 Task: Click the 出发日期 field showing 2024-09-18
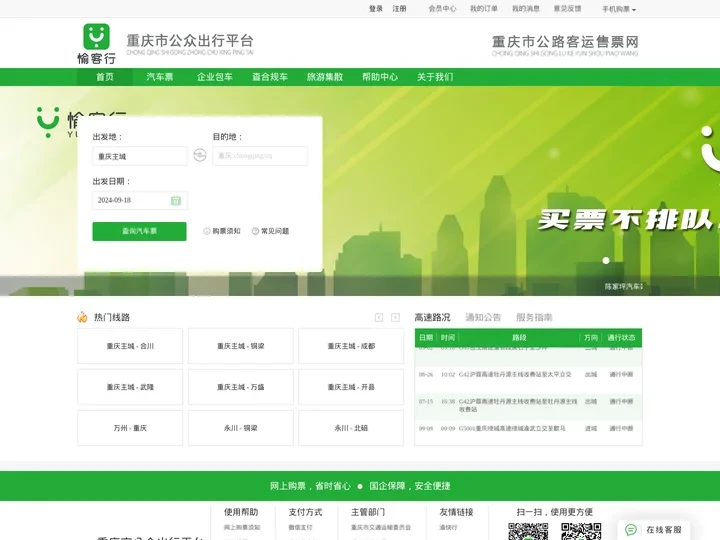tap(140, 200)
